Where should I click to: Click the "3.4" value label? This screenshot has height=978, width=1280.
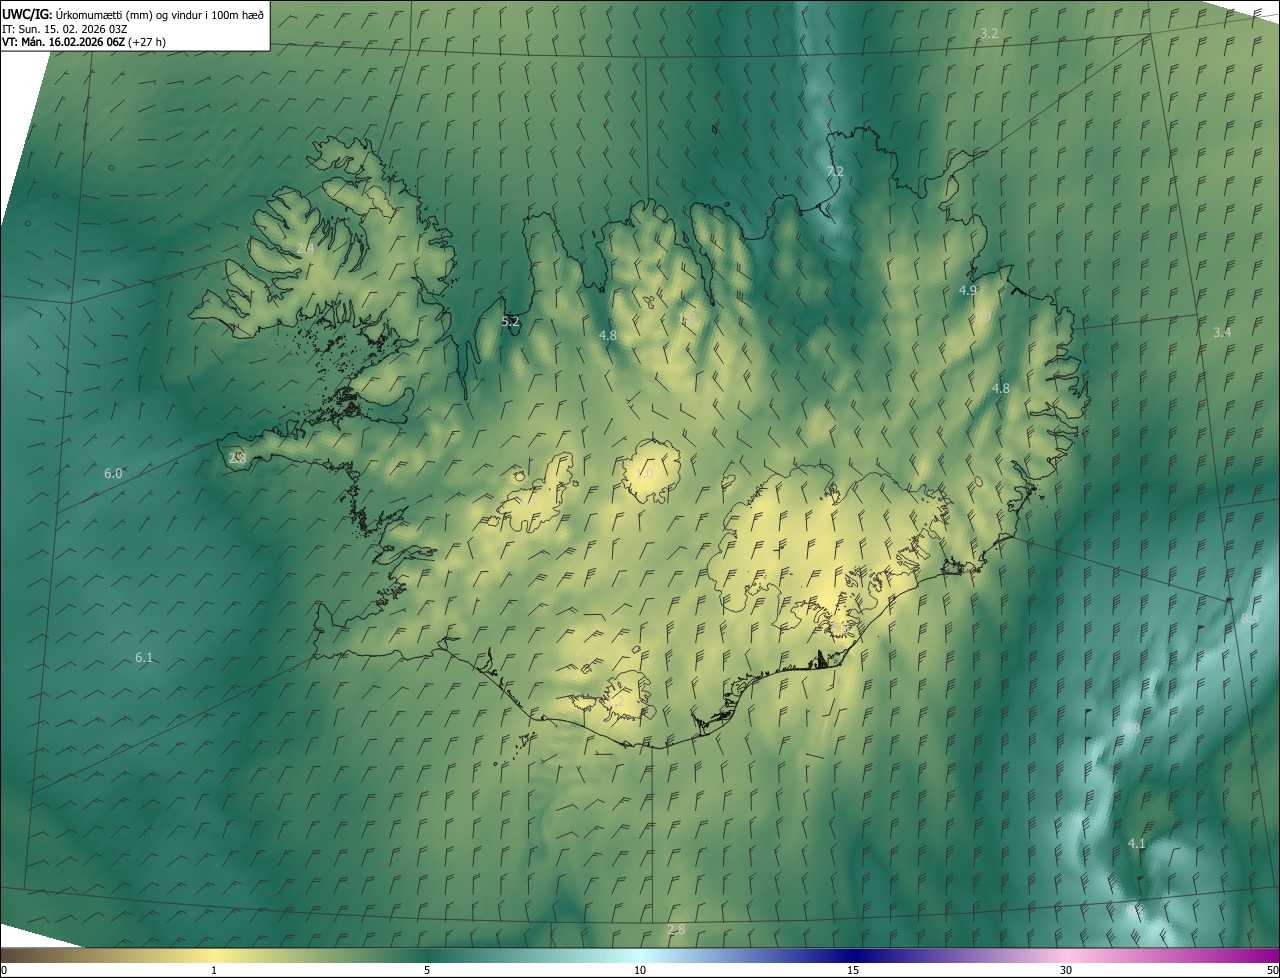[1222, 332]
